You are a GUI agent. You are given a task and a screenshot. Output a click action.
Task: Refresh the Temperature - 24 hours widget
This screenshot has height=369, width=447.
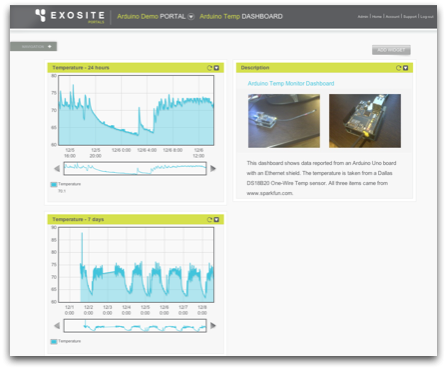209,68
